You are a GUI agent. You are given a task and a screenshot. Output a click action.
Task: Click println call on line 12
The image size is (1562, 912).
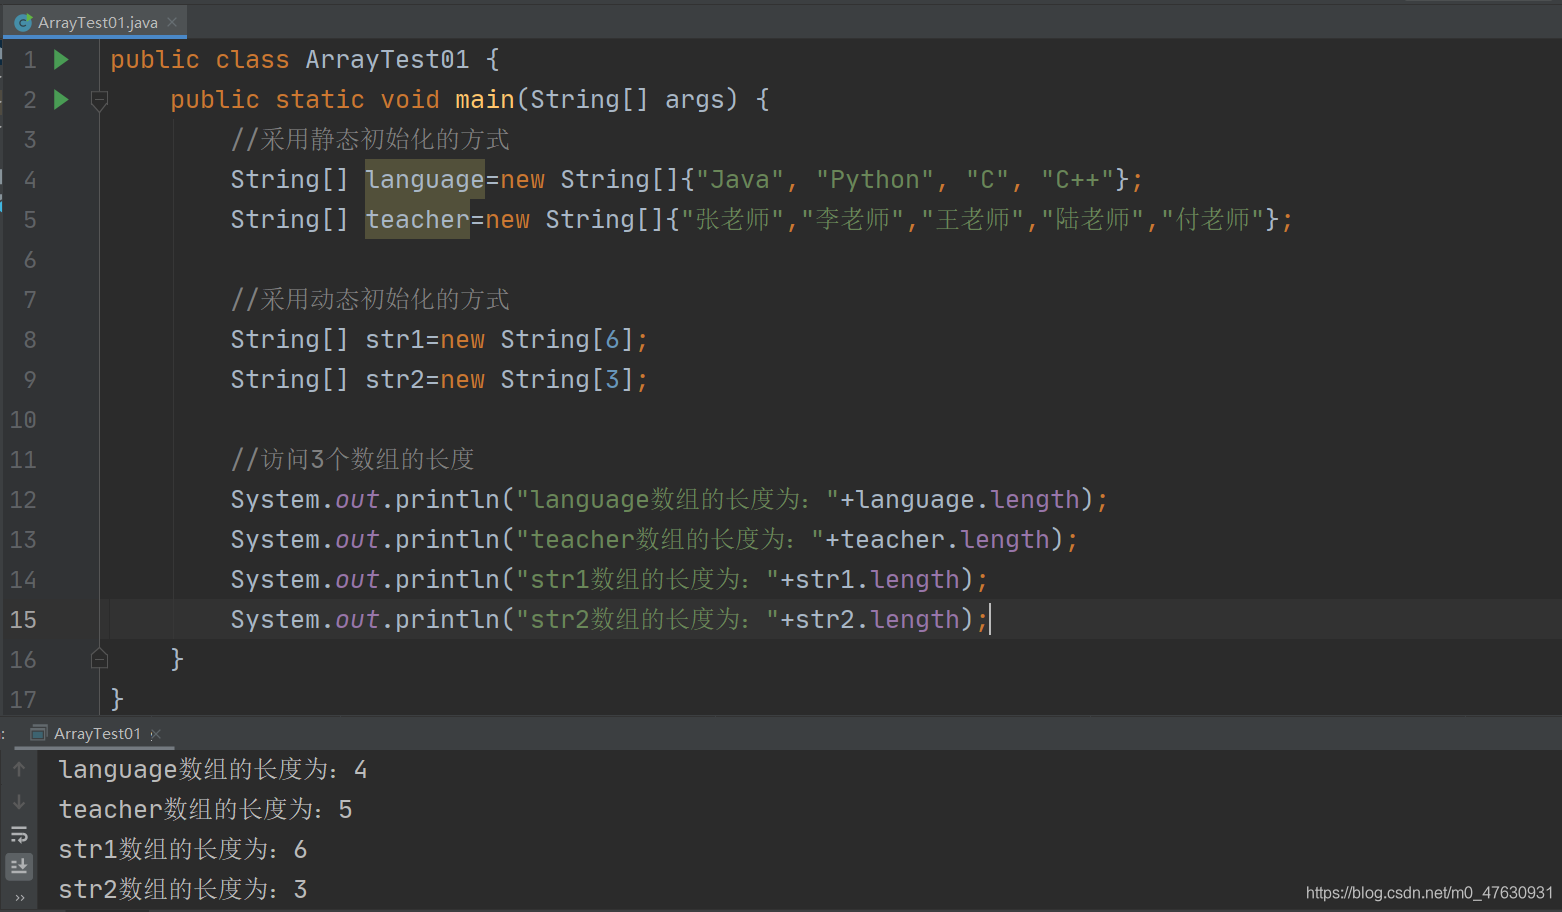coord(447,500)
